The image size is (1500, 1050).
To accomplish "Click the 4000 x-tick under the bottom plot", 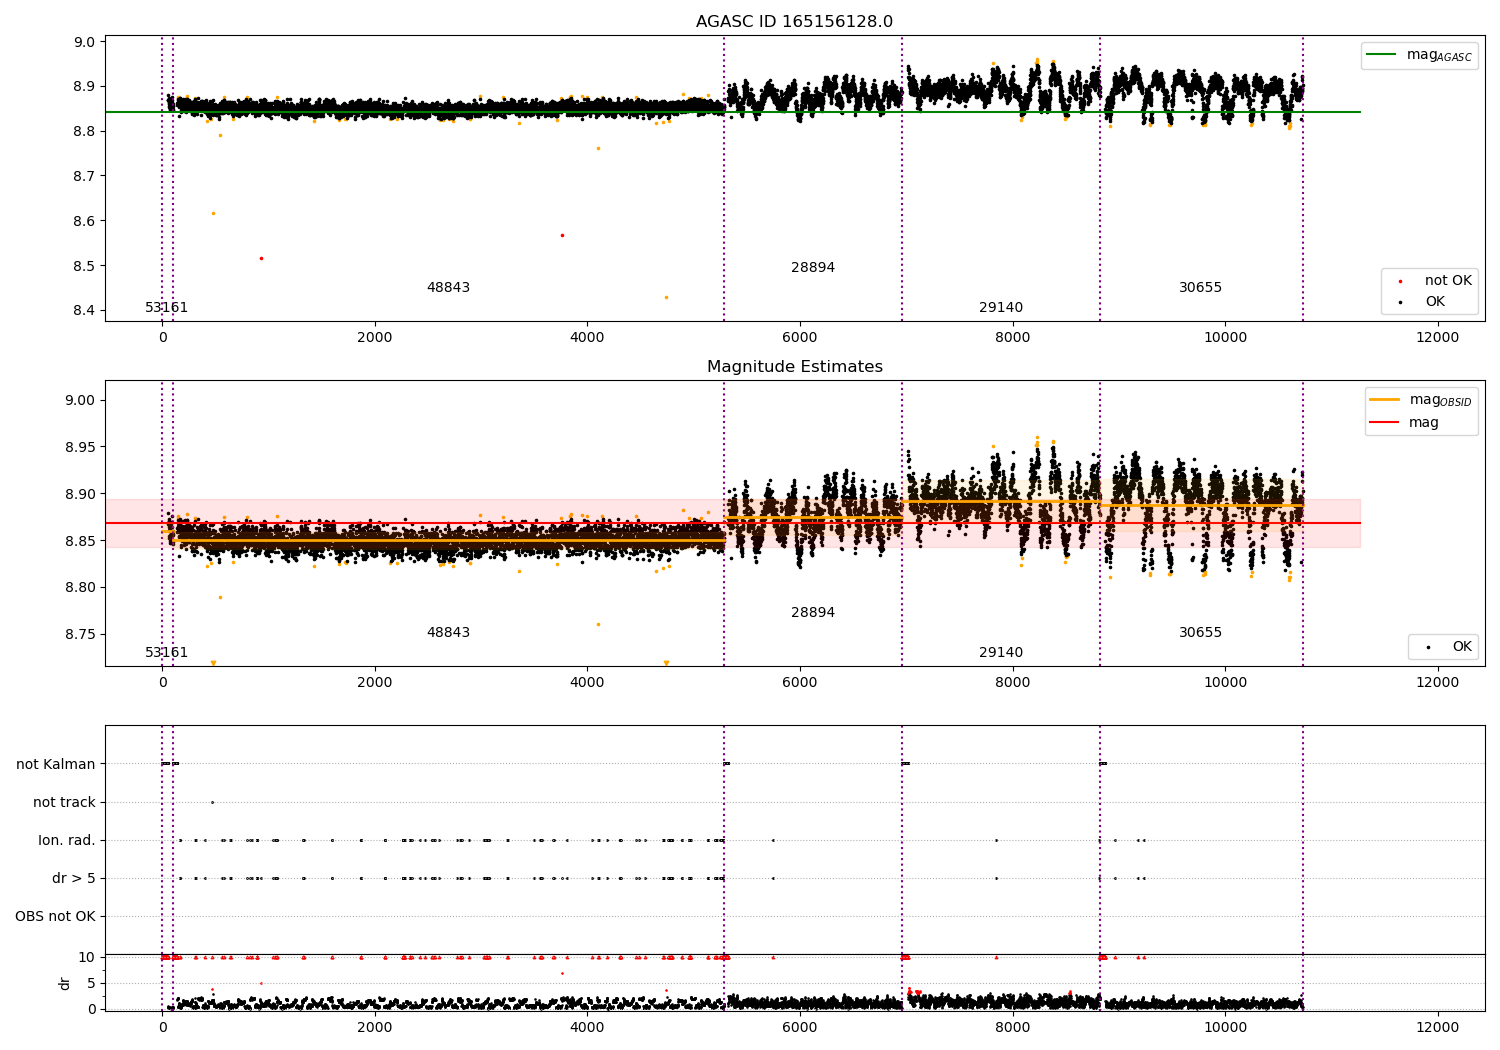I will [587, 1027].
